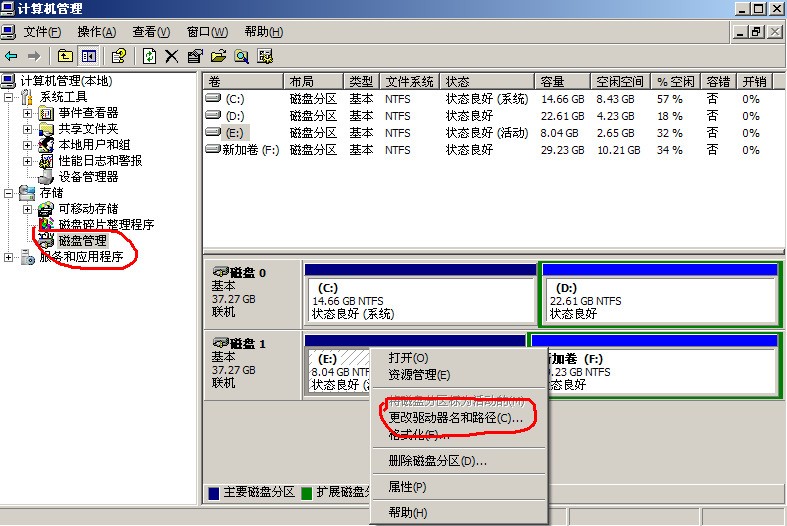This screenshot has height=526, width=787.
Task: Open the Help question-mark toolbar icon
Action: pyautogui.click(x=119, y=56)
